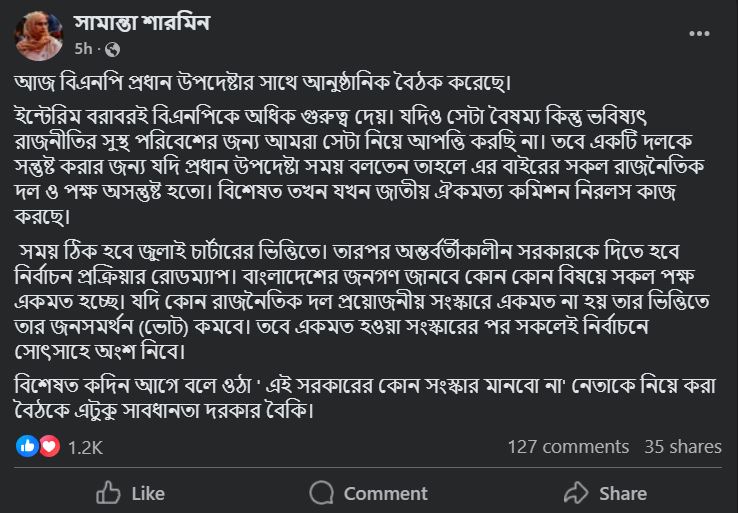View the 1.2K reactions list

[x=85, y=447]
